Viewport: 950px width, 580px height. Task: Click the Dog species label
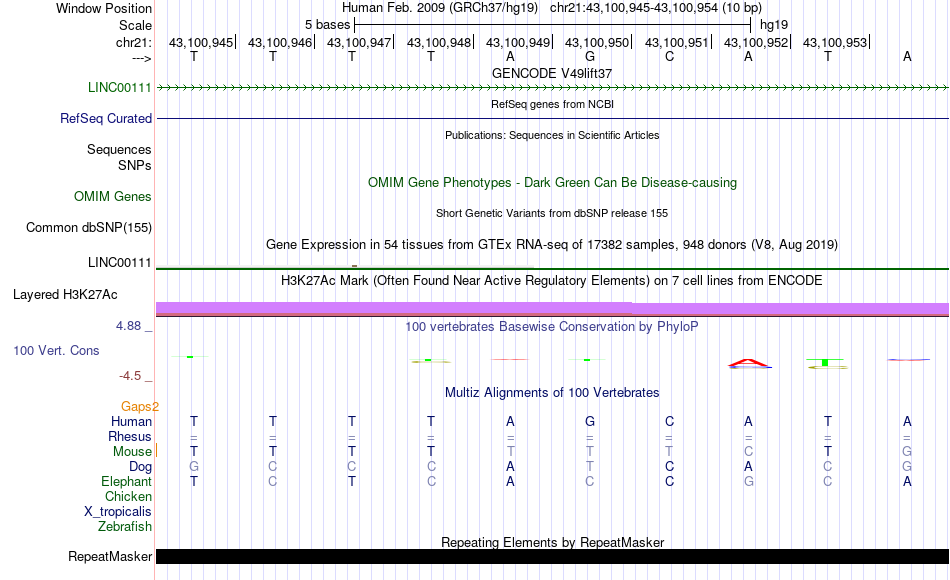click(x=140, y=467)
